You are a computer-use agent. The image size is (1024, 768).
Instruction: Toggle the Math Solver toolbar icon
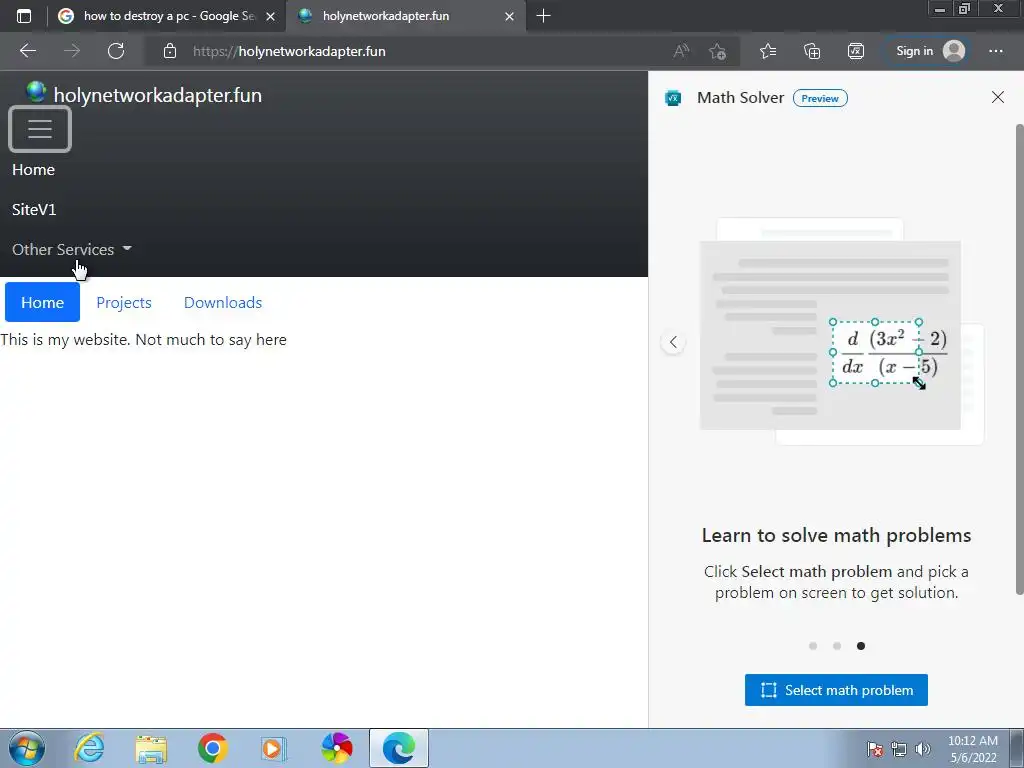click(856, 51)
